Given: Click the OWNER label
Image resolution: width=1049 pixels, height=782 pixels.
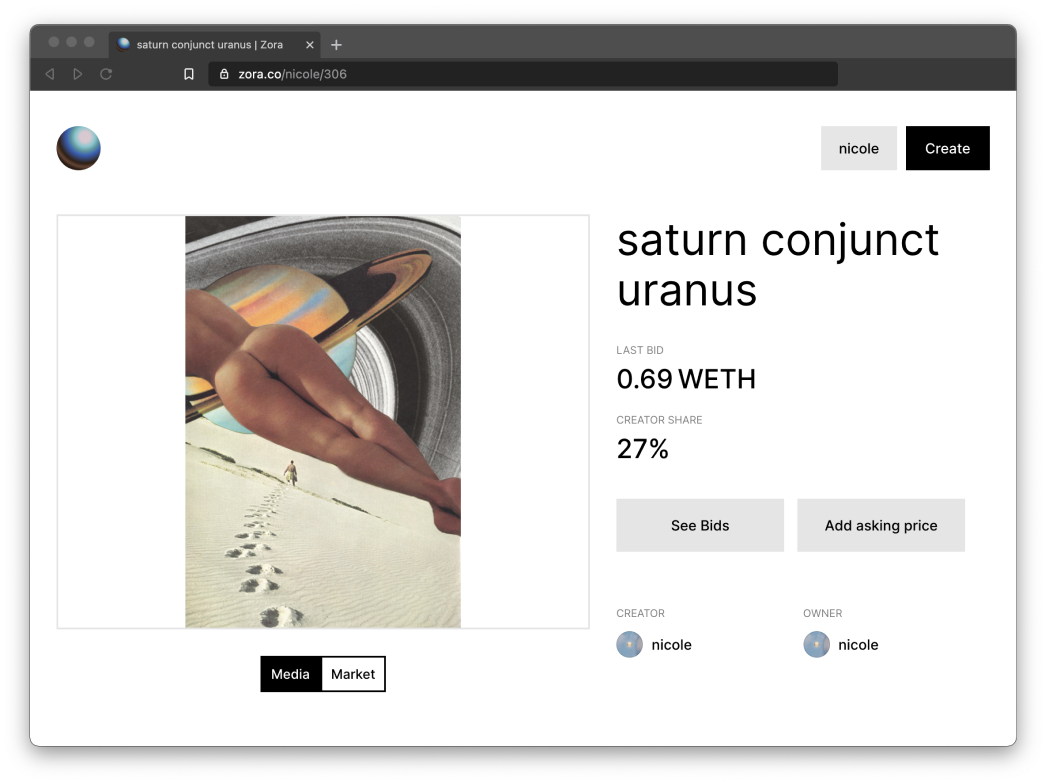Looking at the screenshot, I should 822,613.
